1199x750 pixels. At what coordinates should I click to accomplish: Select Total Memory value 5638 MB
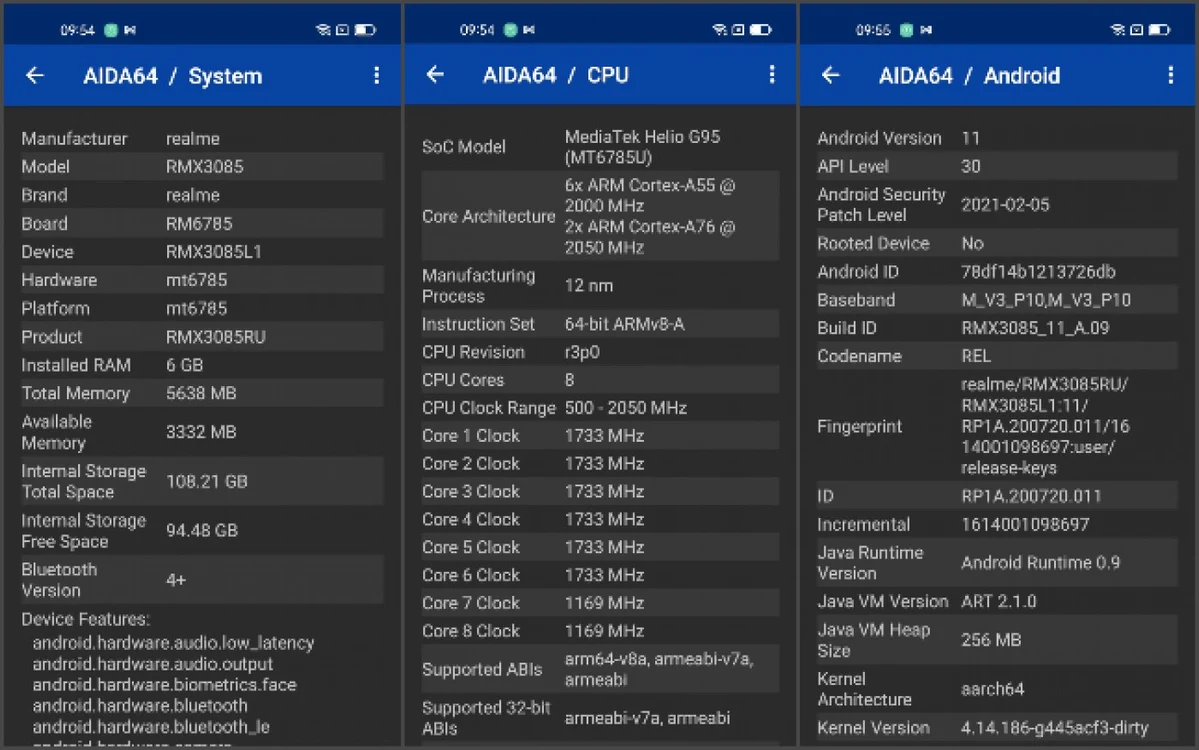click(201, 394)
